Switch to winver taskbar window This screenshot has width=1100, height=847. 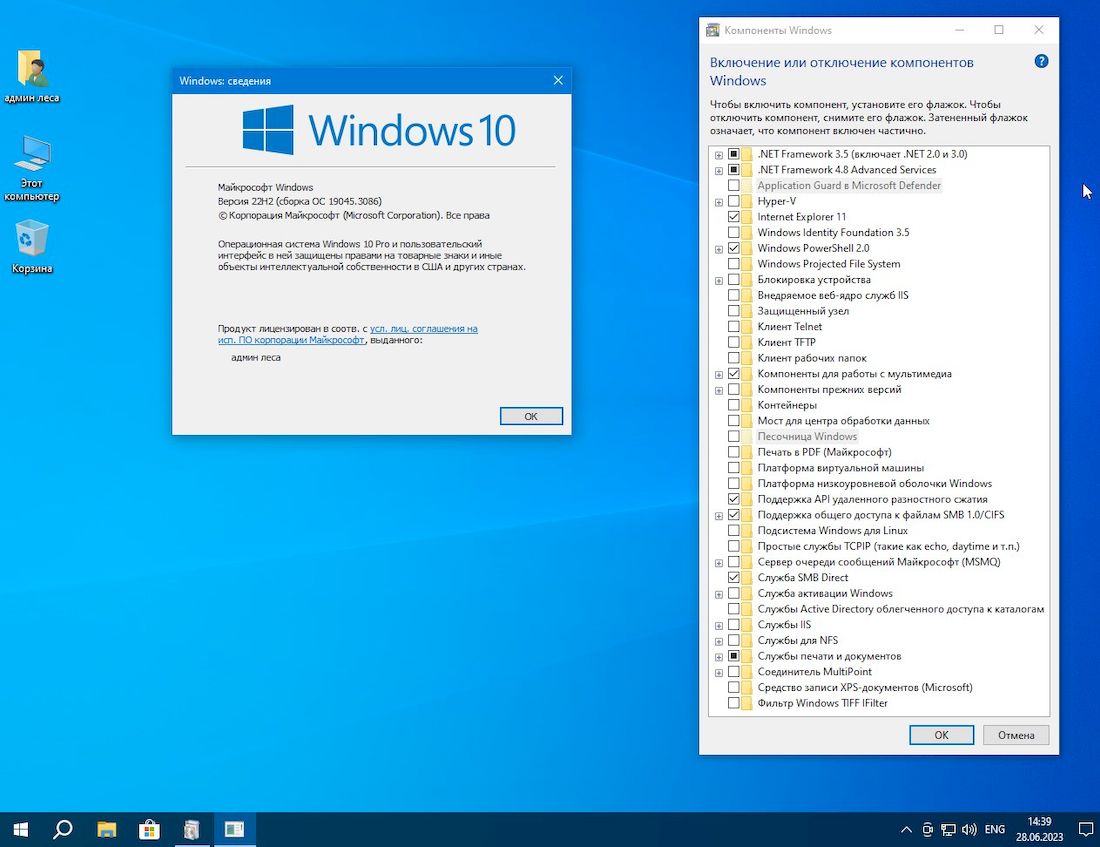[234, 829]
